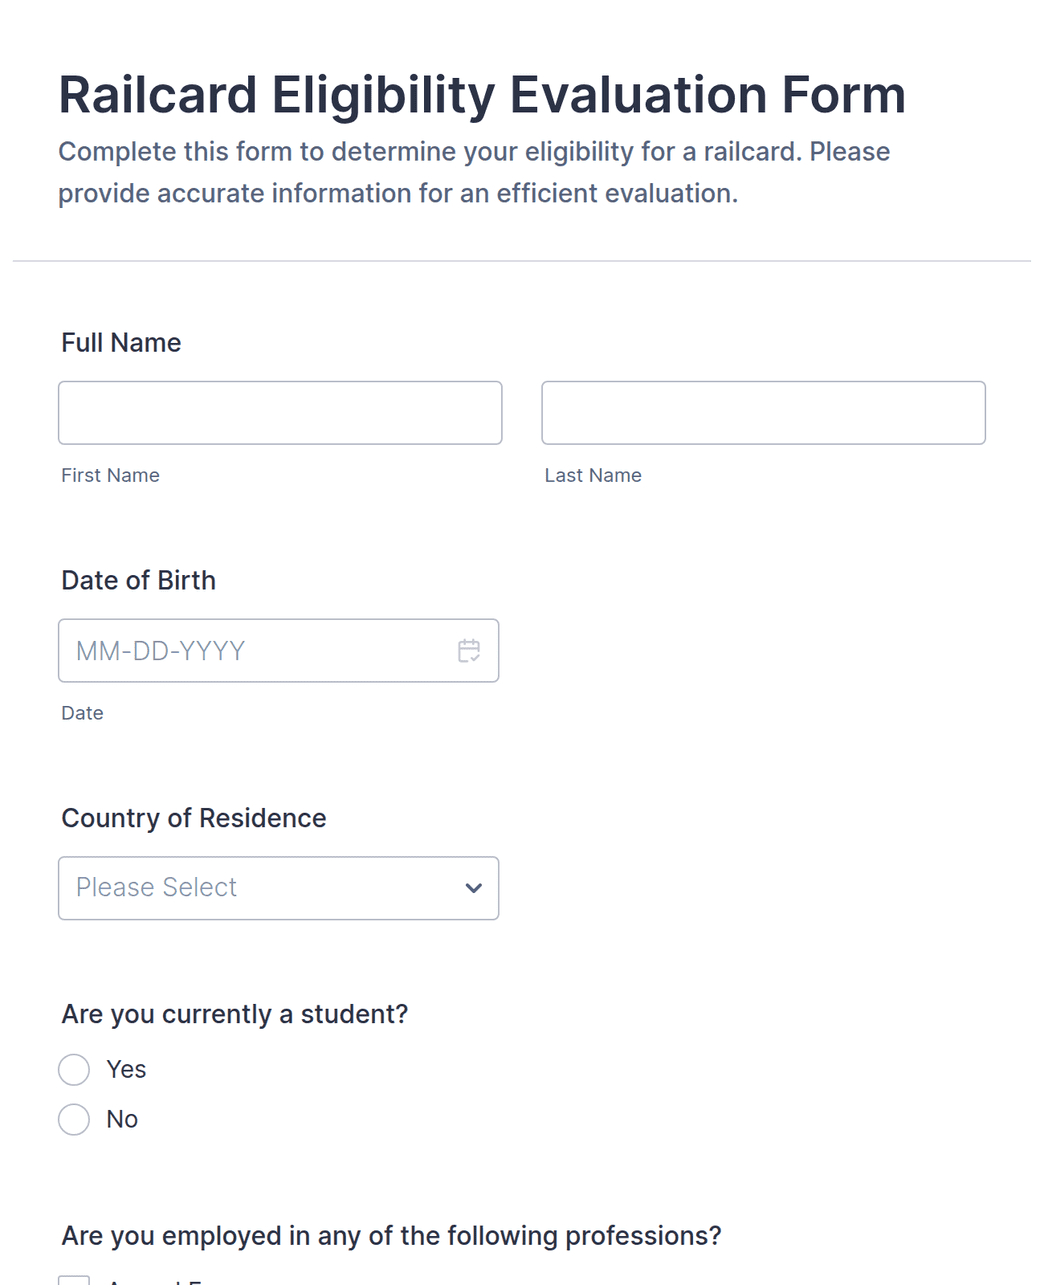Click the employed professions question text

391,1236
